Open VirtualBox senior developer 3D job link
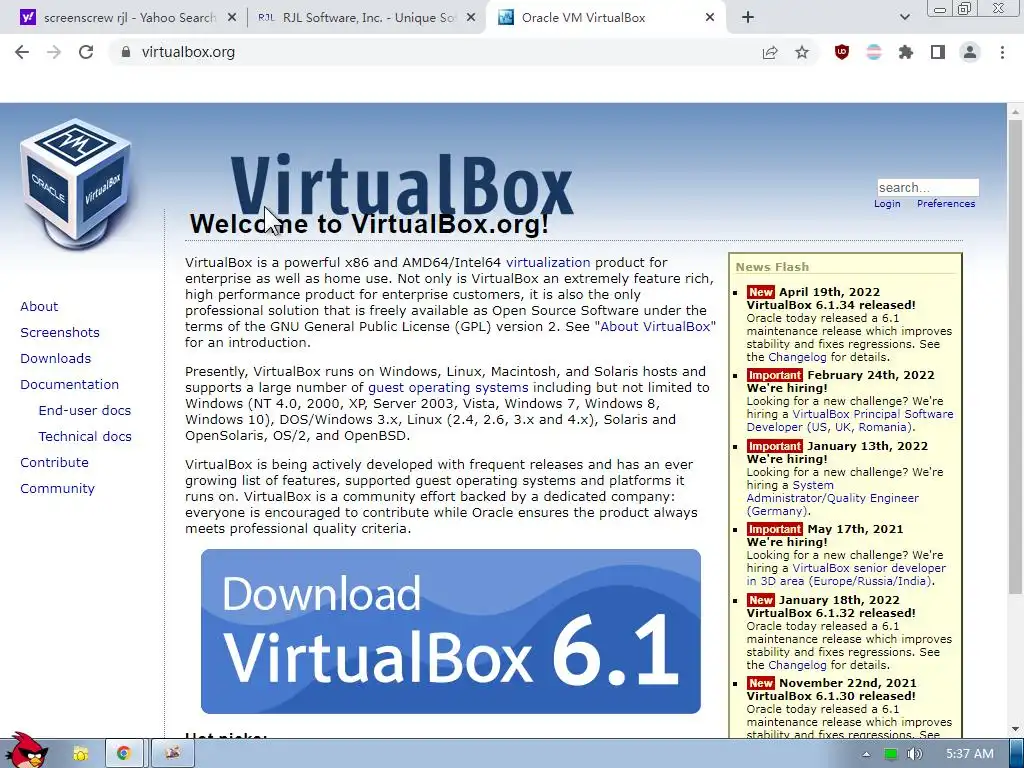The height and width of the screenshot is (768, 1024). click(x=846, y=575)
